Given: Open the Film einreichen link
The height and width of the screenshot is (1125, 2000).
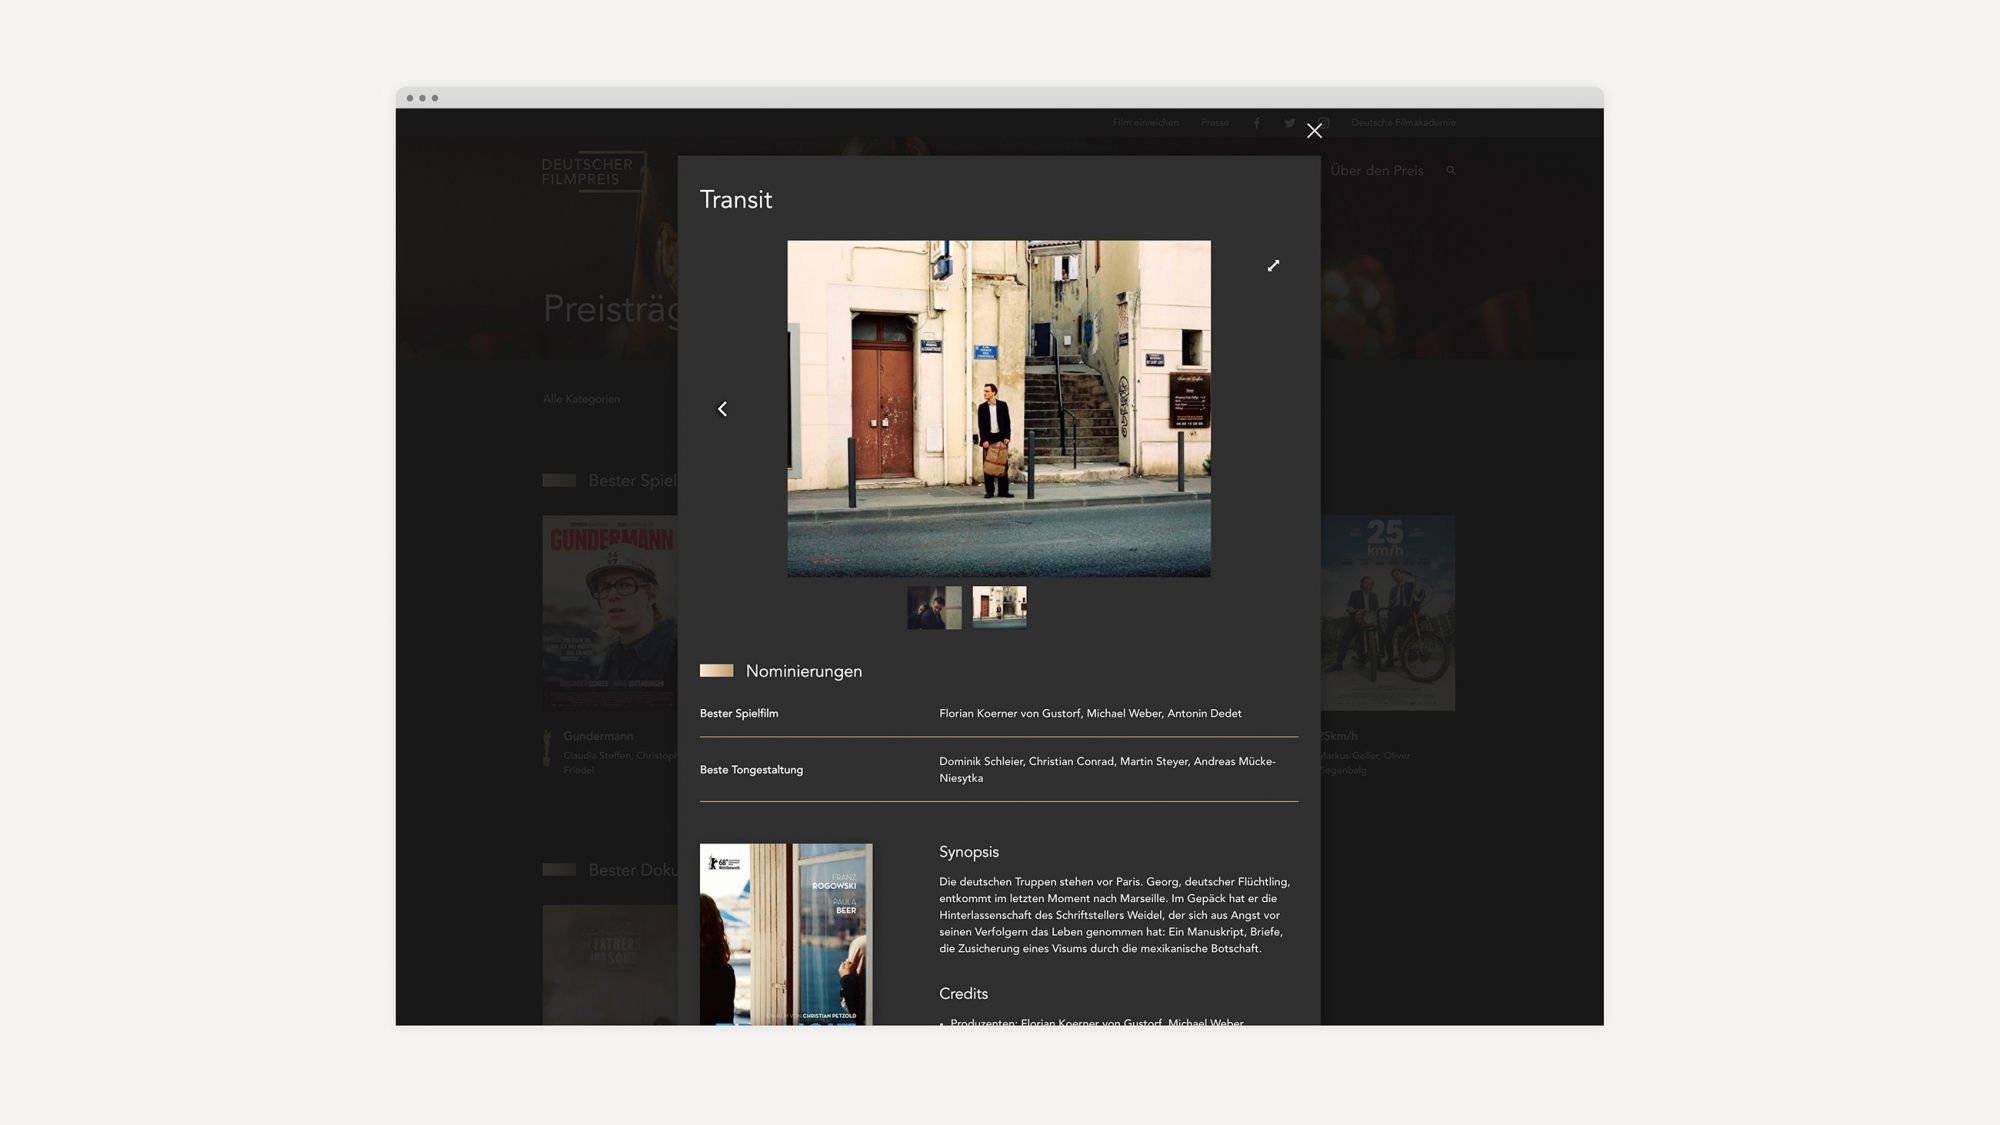Looking at the screenshot, I should pos(1145,123).
